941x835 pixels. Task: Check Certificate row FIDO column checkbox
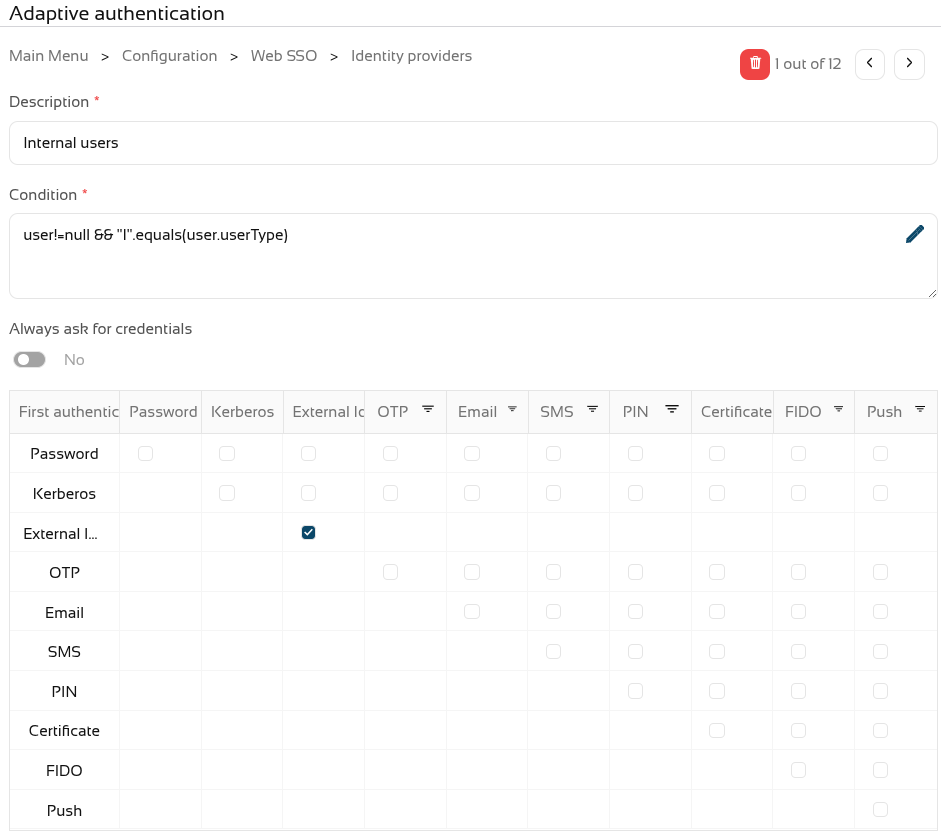tap(798, 731)
